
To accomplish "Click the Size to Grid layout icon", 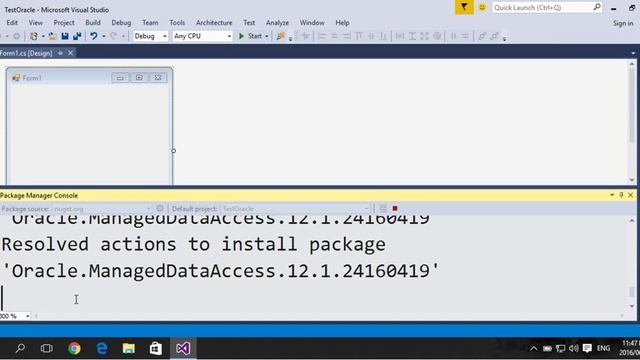I will [x=437, y=36].
